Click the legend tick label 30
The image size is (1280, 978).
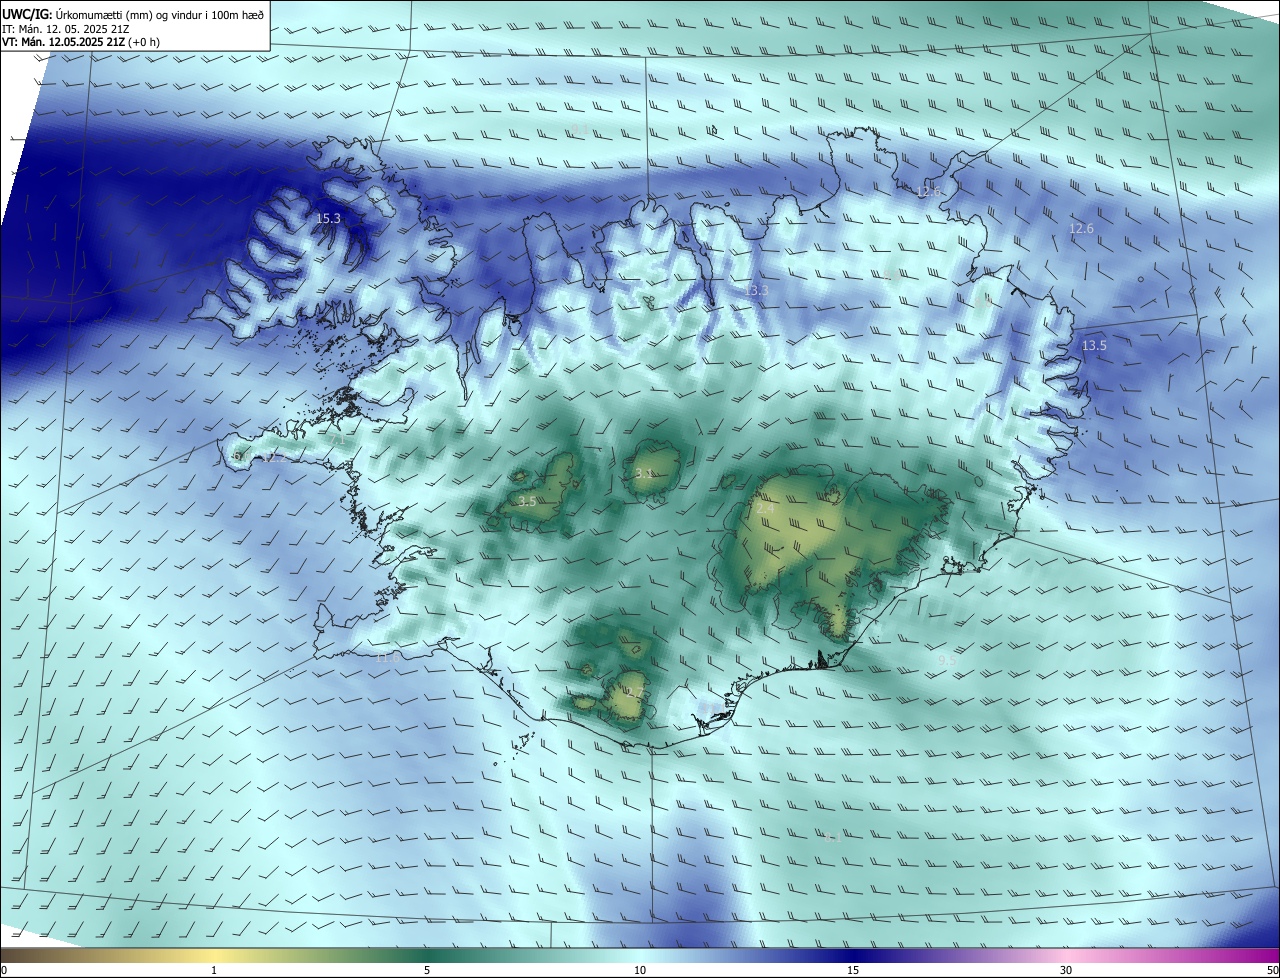[x=1066, y=970]
